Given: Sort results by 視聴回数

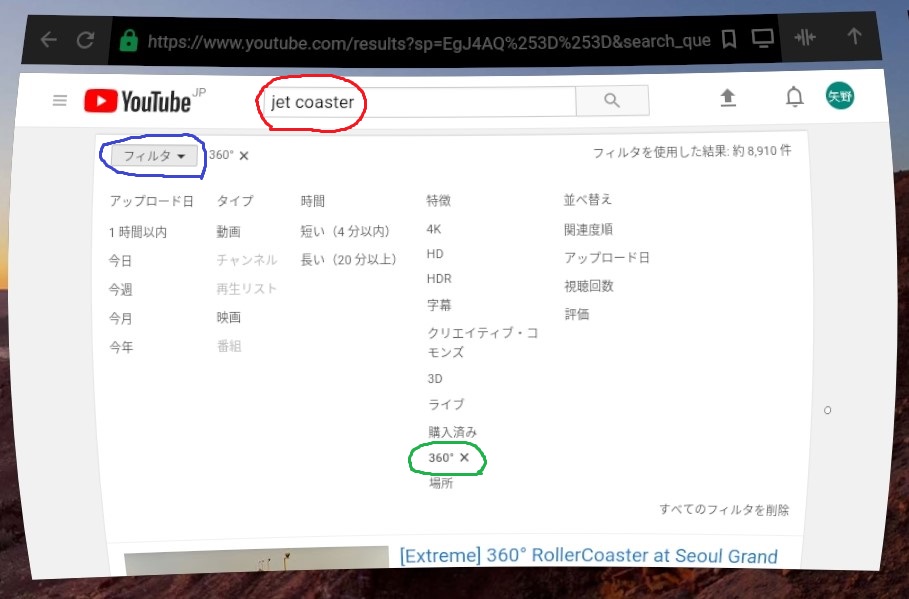Looking at the screenshot, I should click(589, 286).
